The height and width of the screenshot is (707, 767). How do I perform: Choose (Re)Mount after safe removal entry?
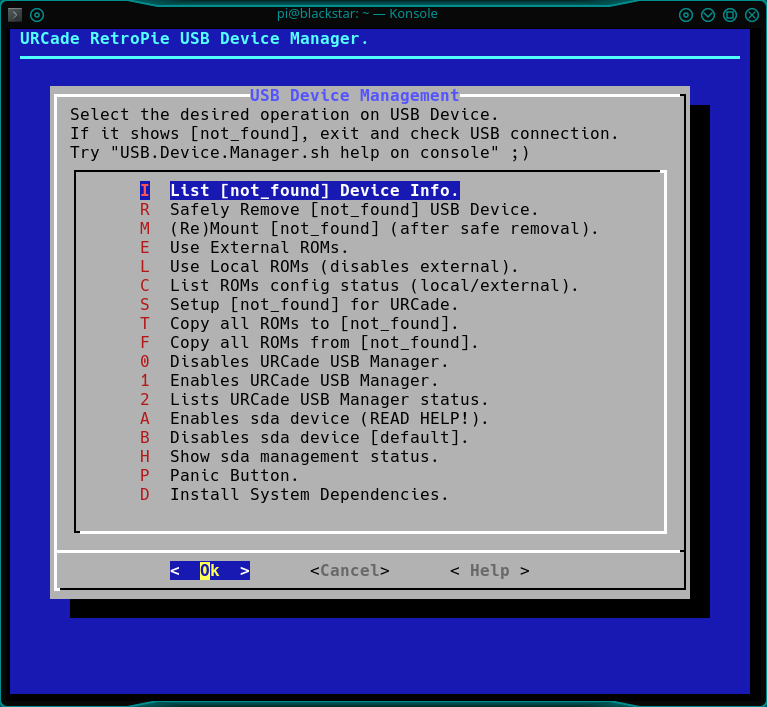pyautogui.click(x=384, y=229)
